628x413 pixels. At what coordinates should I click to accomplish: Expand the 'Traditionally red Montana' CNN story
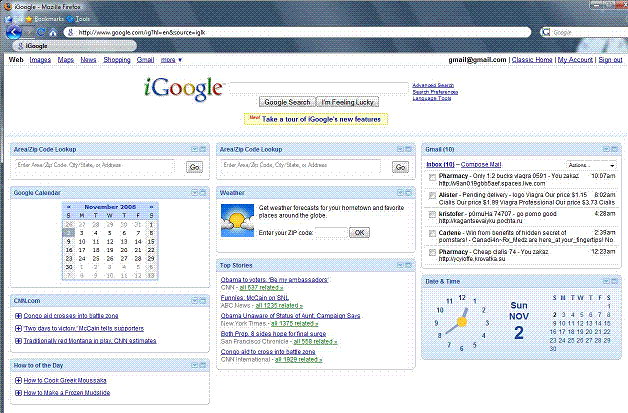click(x=18, y=341)
